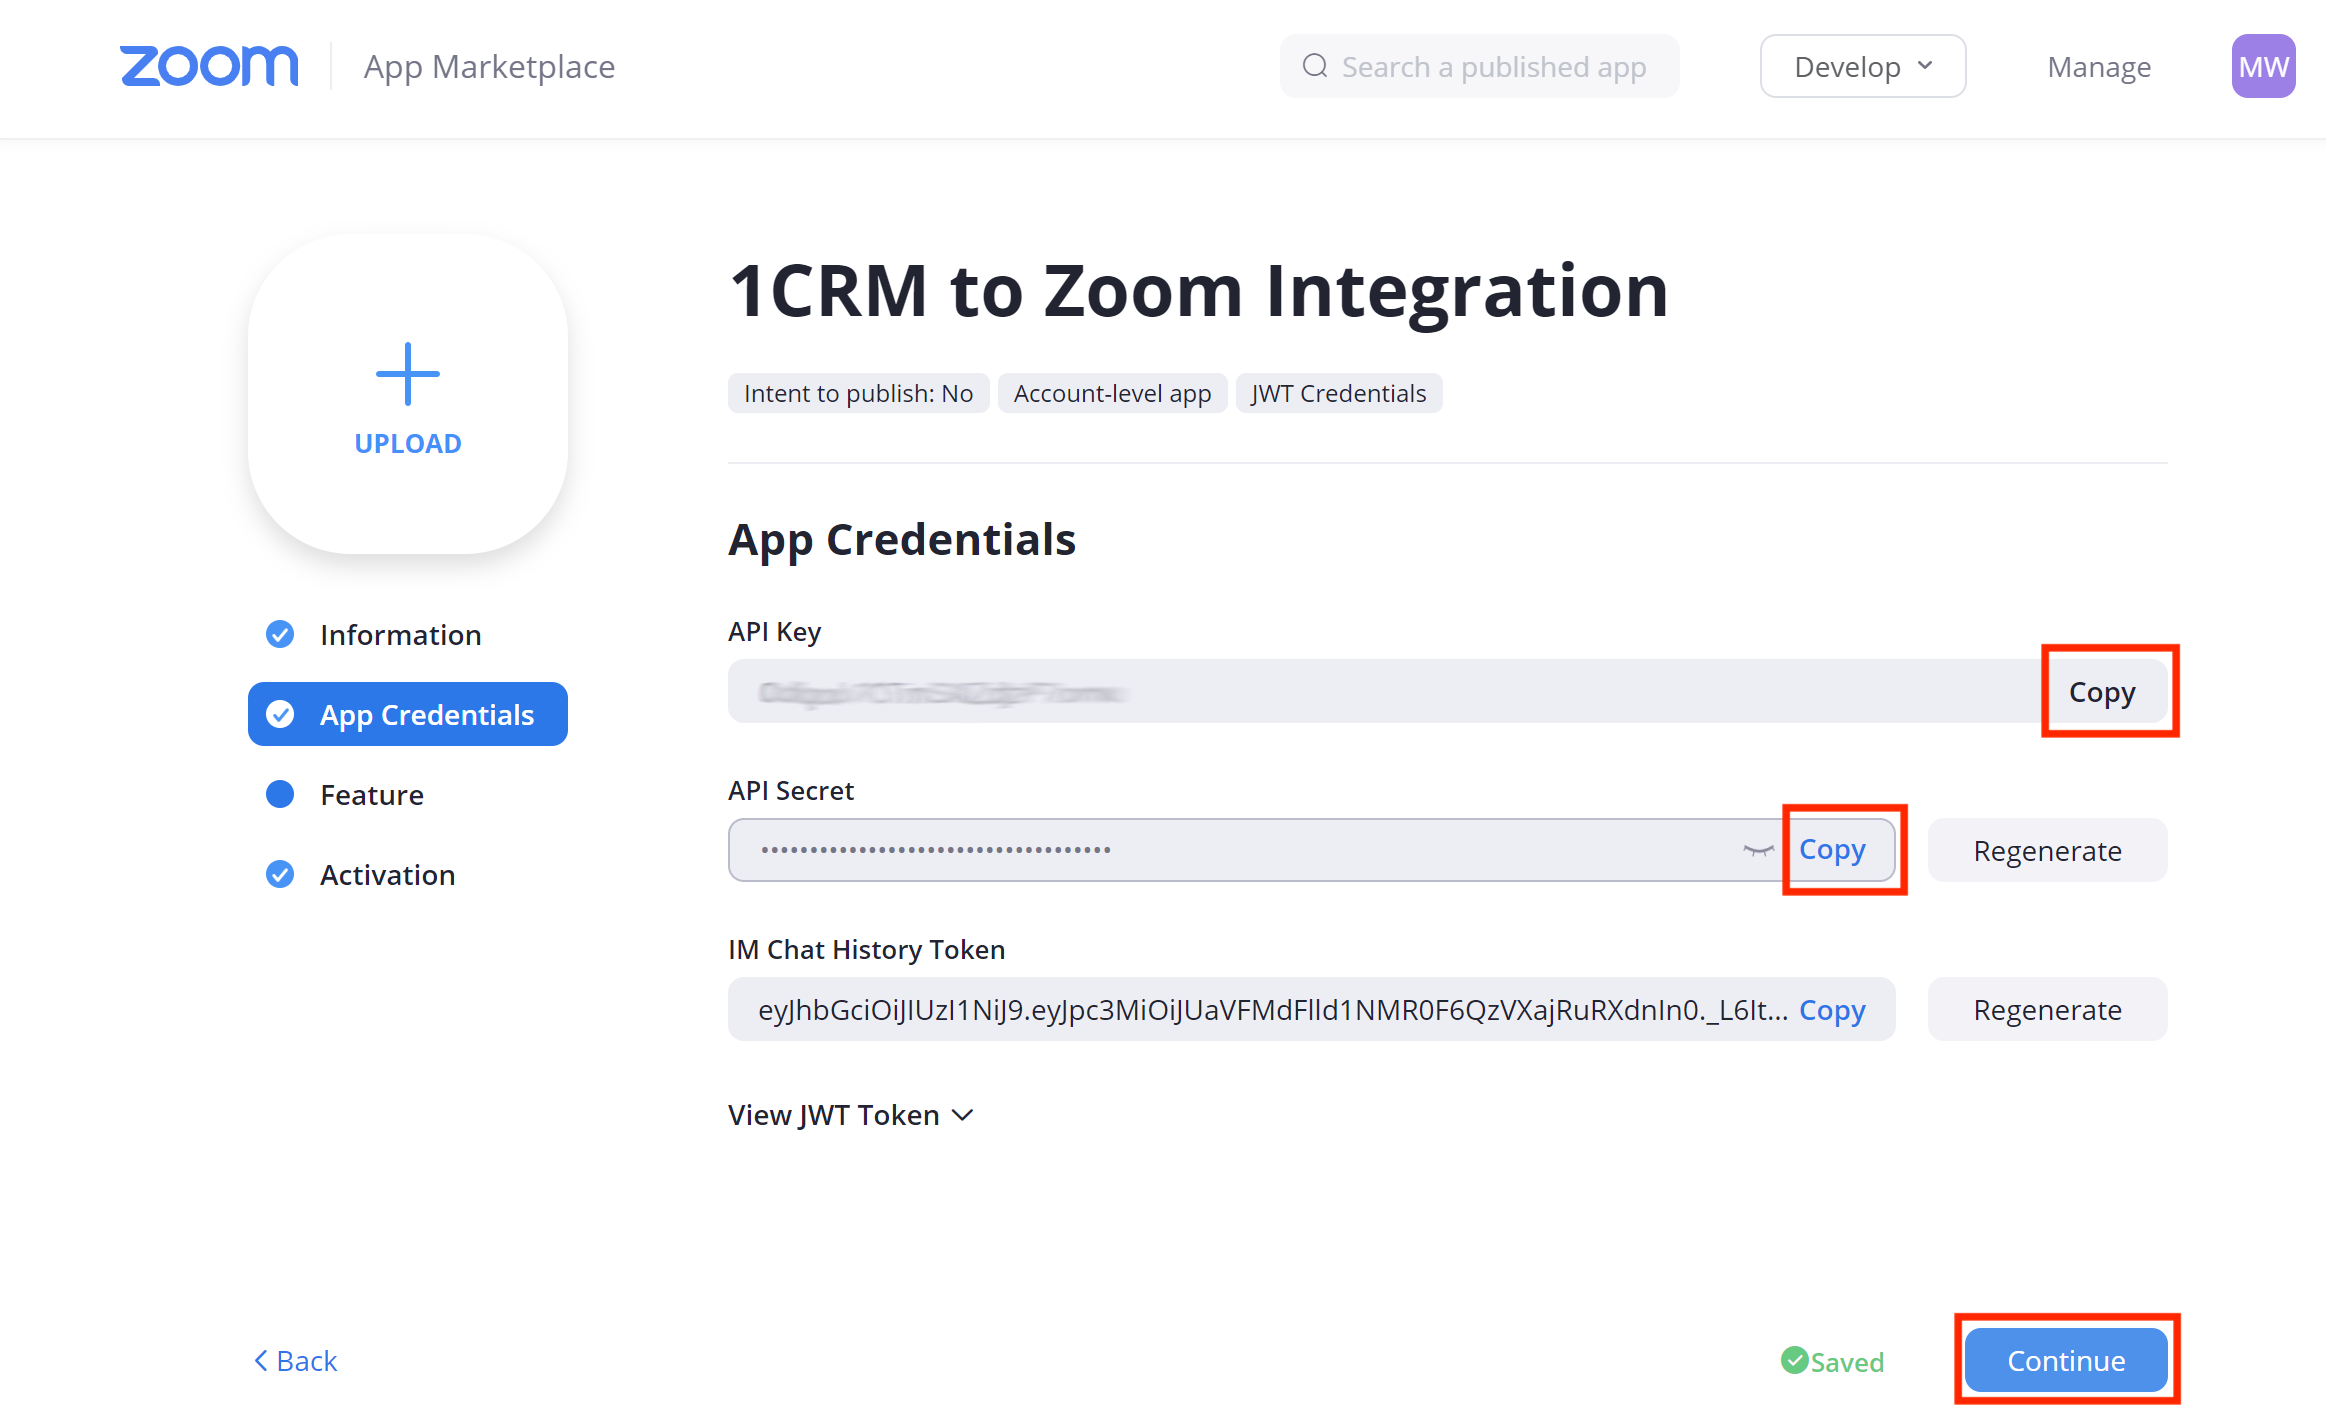This screenshot has height=1418, width=2326.
Task: Click the green Saved checkmark icon
Action: click(x=1795, y=1360)
